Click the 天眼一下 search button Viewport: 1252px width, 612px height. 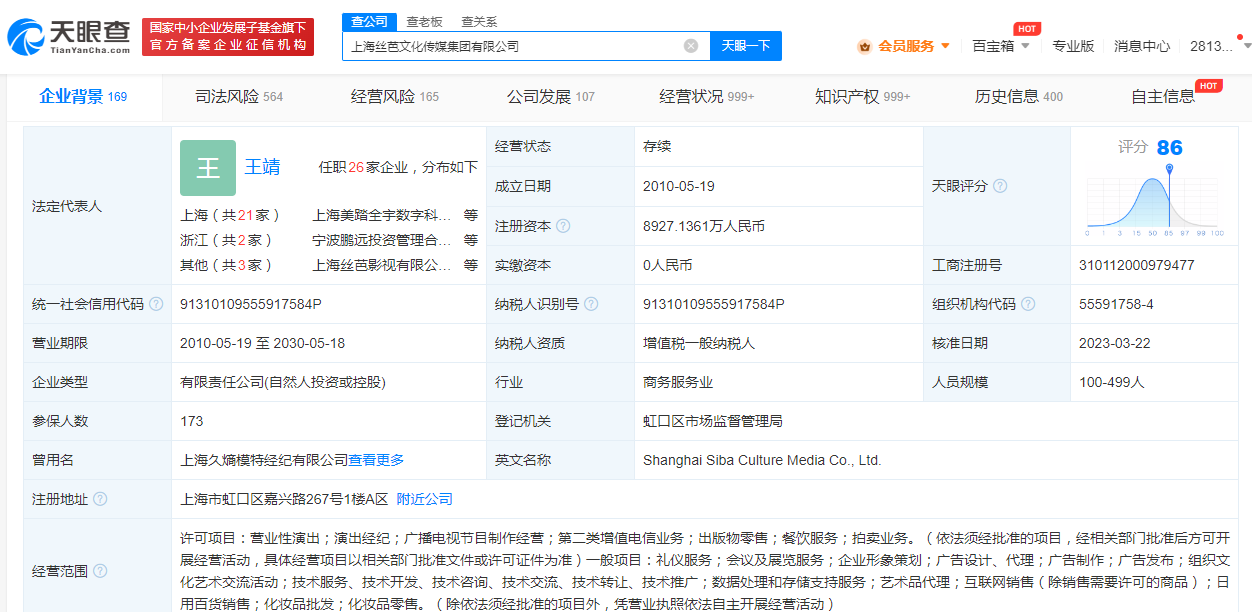(x=746, y=46)
